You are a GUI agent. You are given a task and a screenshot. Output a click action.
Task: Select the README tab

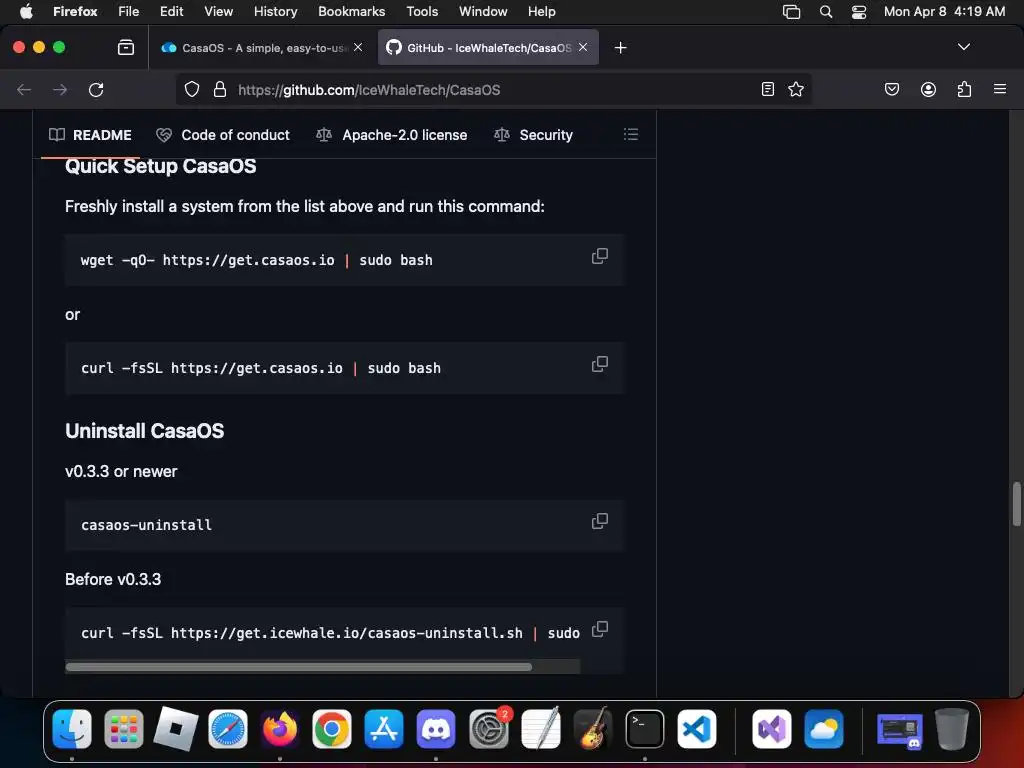90,135
